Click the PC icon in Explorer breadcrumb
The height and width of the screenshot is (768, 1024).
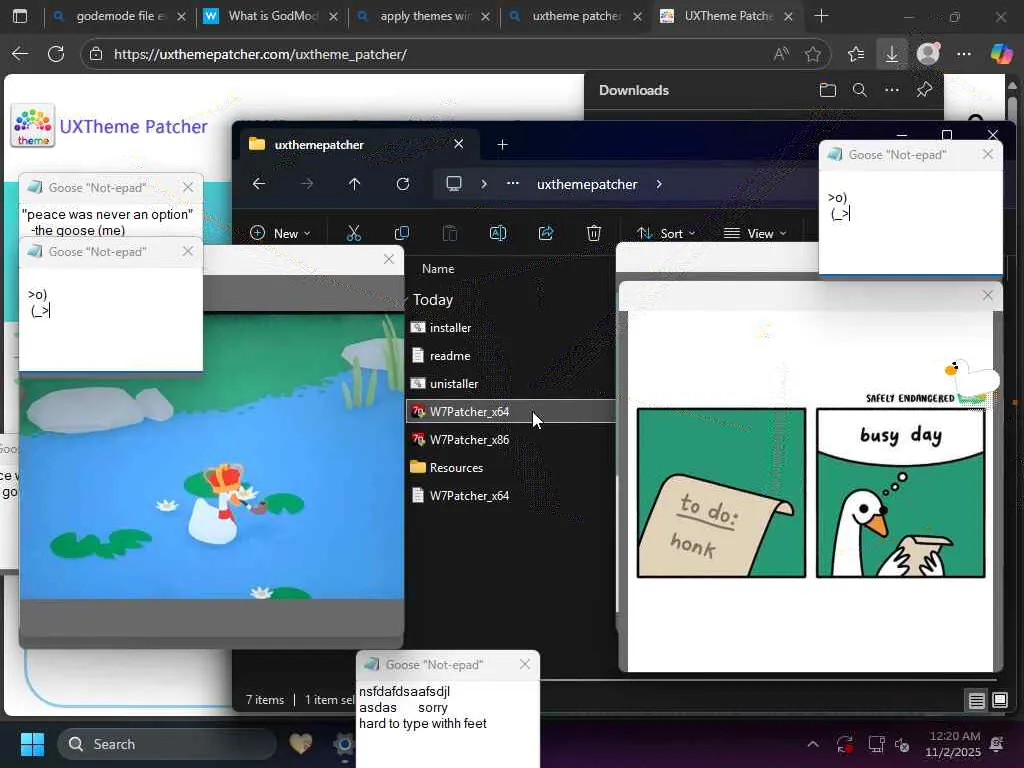pos(454,184)
